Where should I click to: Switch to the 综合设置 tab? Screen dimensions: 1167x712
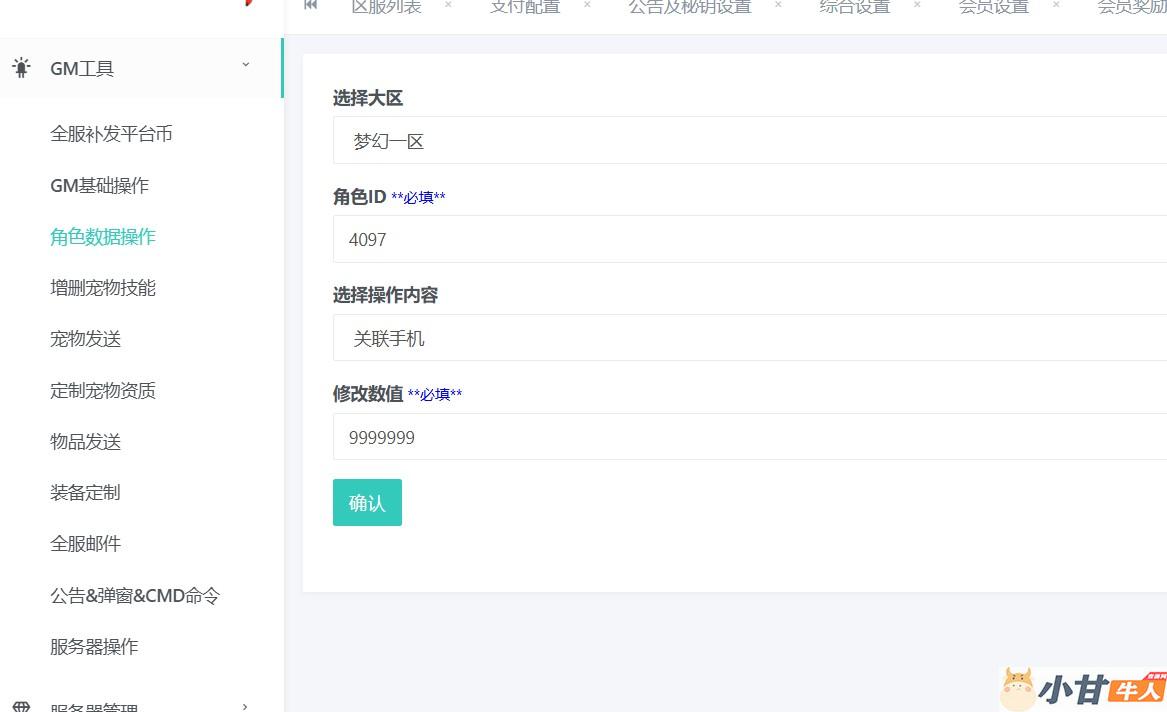pos(854,7)
